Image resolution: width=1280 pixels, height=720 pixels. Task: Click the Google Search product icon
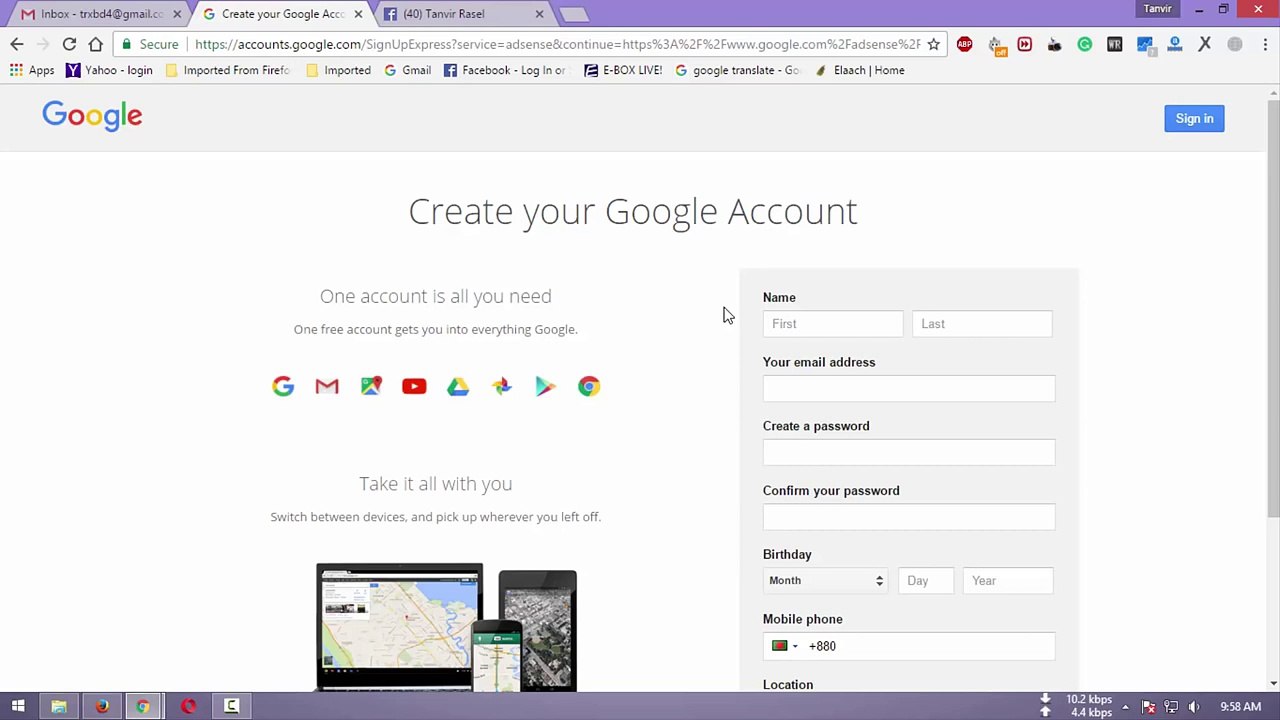283,386
